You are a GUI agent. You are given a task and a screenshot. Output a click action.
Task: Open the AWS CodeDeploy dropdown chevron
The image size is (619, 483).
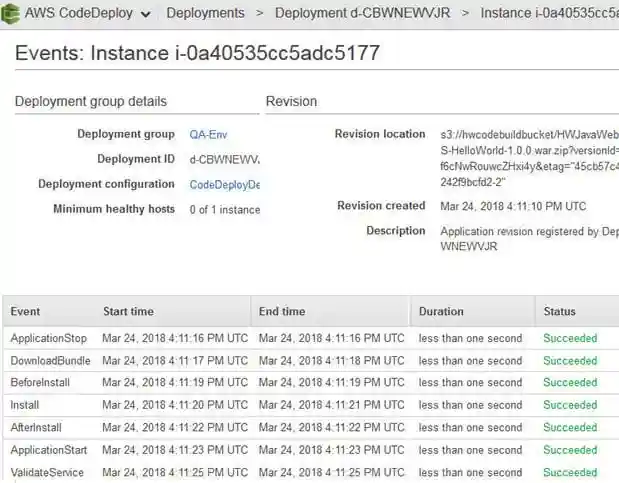coord(146,15)
